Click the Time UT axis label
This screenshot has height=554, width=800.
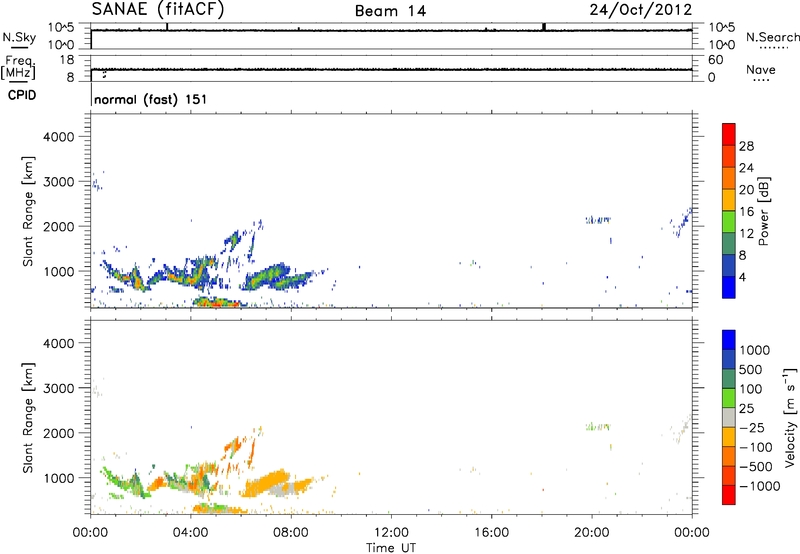click(x=391, y=548)
